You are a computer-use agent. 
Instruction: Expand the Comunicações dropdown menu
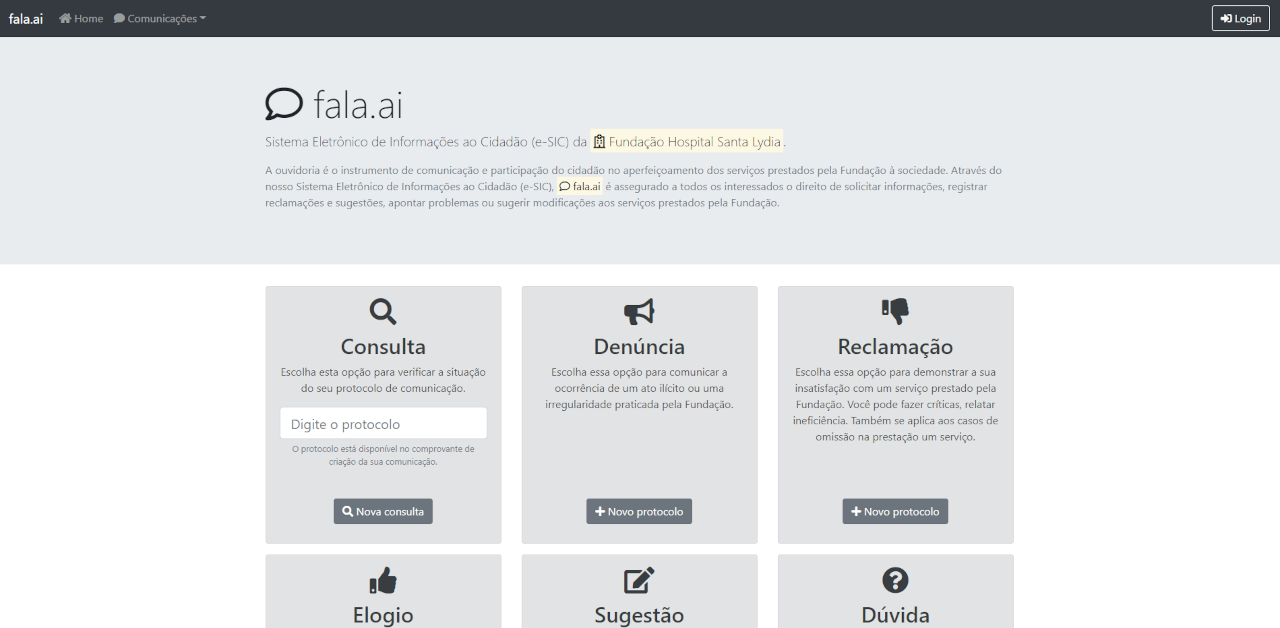point(160,18)
